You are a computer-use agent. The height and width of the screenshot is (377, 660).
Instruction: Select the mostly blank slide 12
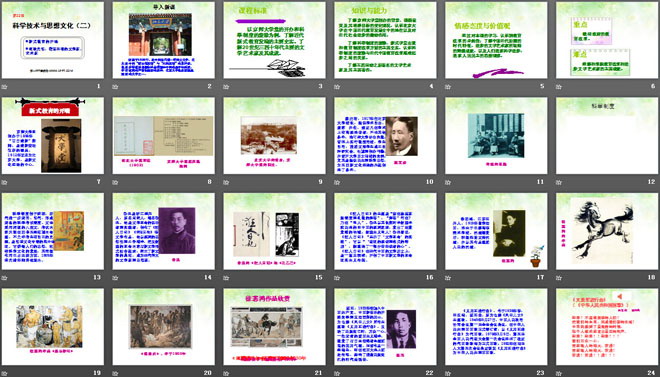coord(607,135)
